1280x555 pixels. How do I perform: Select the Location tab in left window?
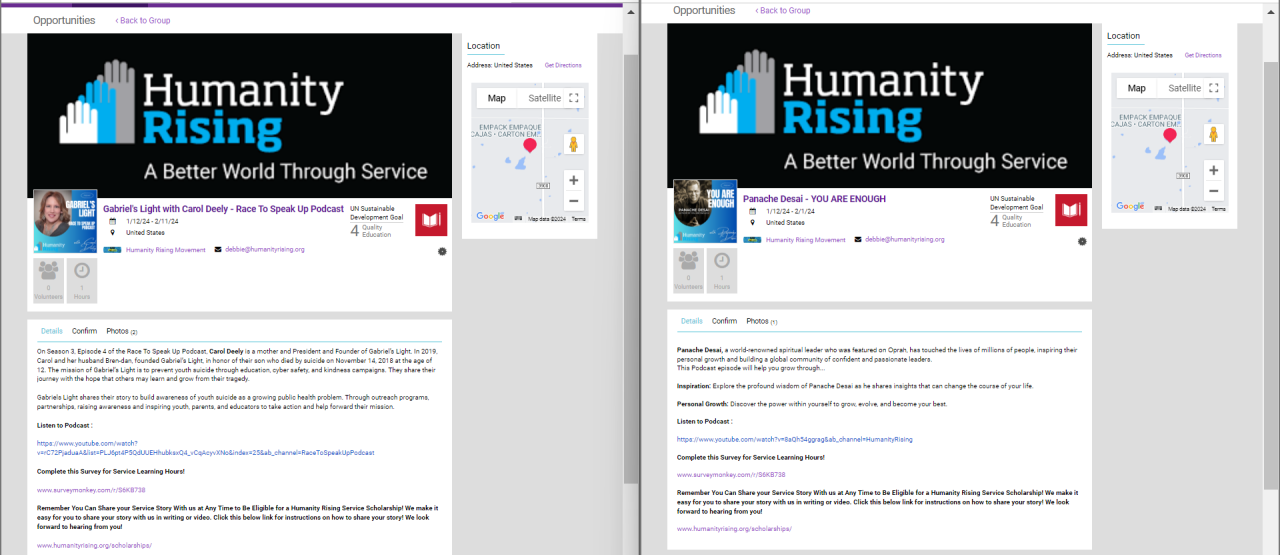(x=483, y=46)
